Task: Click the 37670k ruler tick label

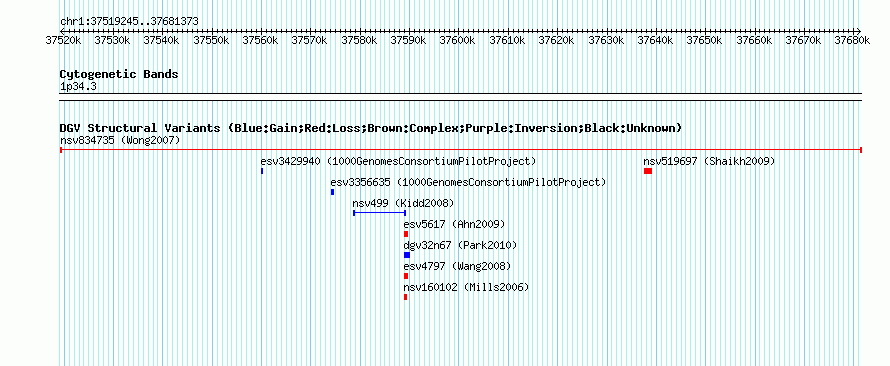Action: pos(804,40)
